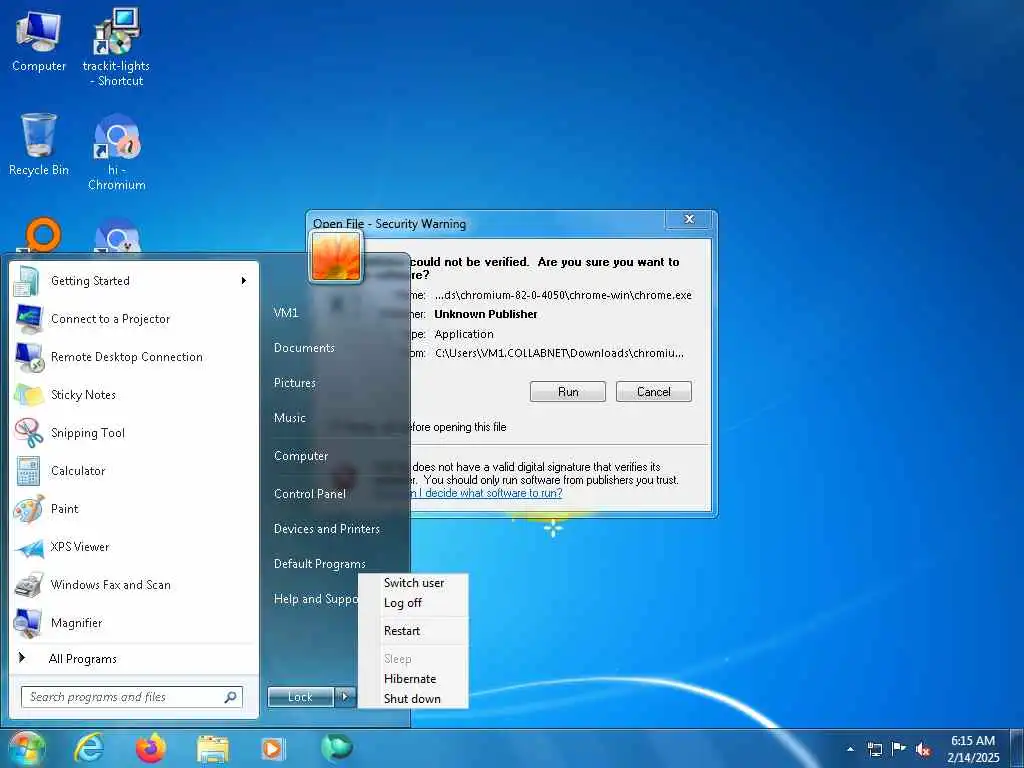Viewport: 1024px width, 768px height.
Task: Click the Magnifier icon
Action: [x=29, y=623]
